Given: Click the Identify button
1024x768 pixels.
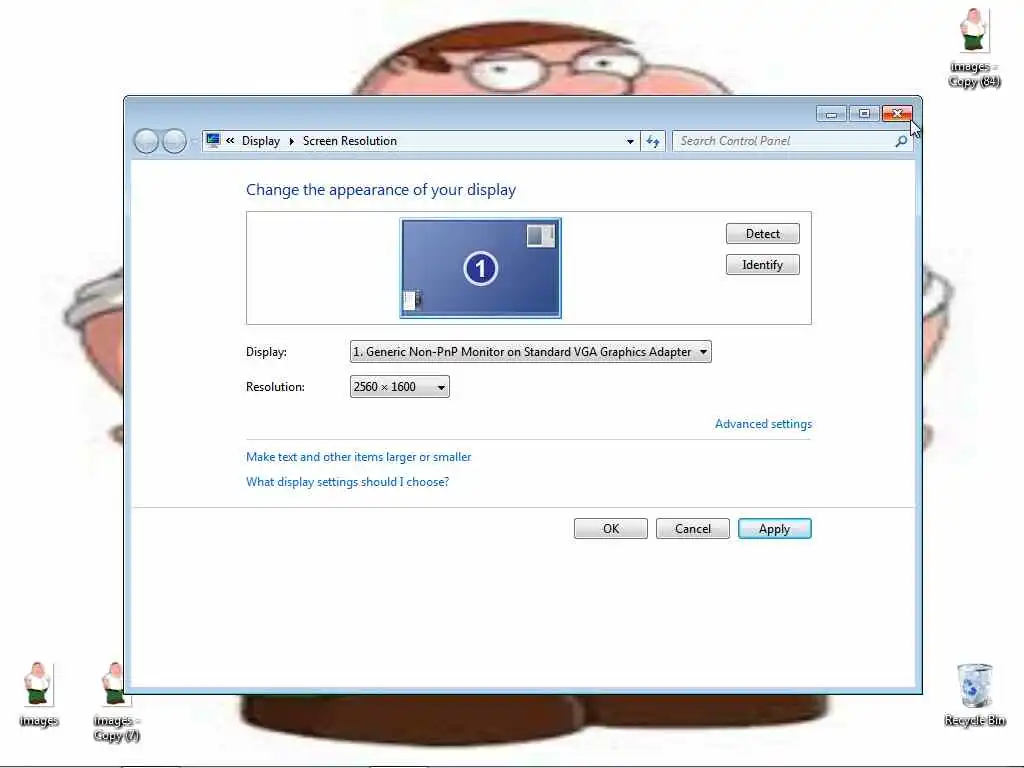Looking at the screenshot, I should click(762, 264).
